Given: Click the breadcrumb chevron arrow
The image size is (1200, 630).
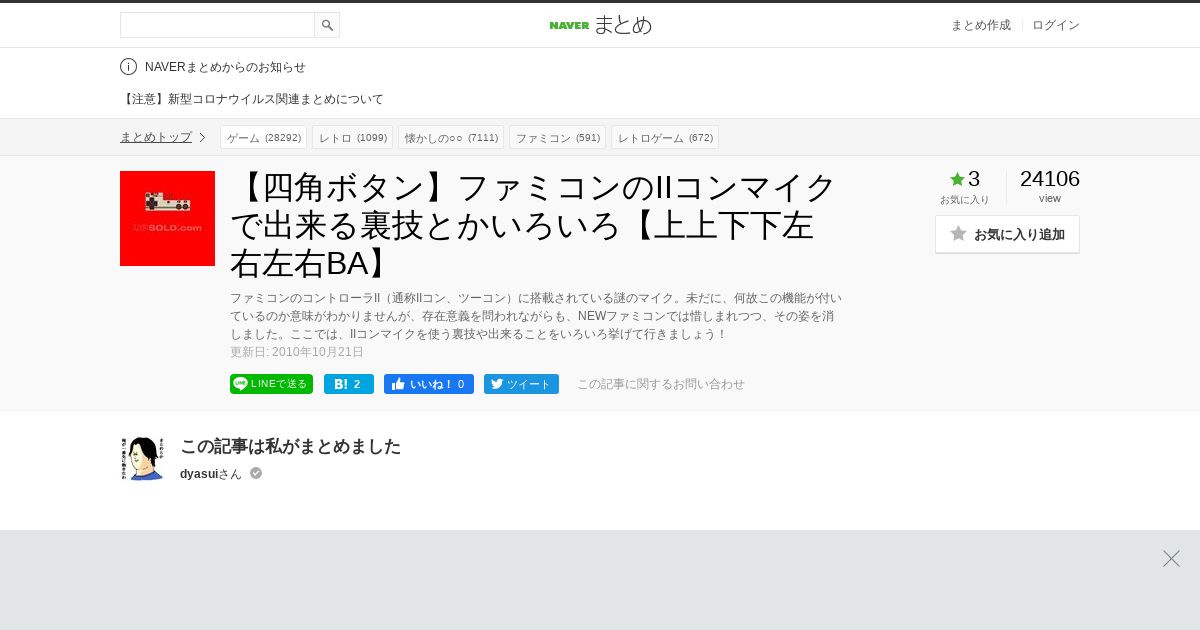Looking at the screenshot, I should pyautogui.click(x=202, y=137).
